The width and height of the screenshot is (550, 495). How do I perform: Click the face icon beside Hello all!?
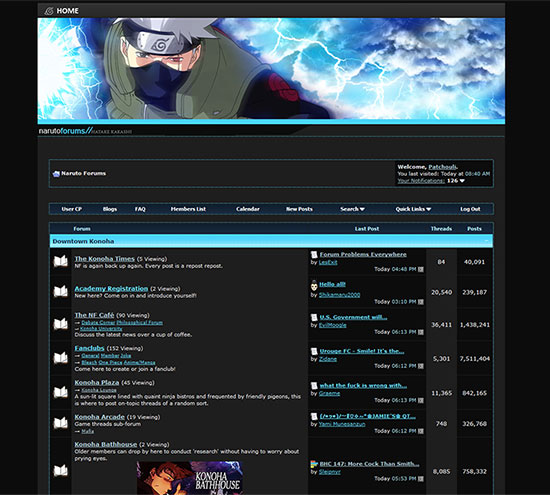pyautogui.click(x=314, y=285)
